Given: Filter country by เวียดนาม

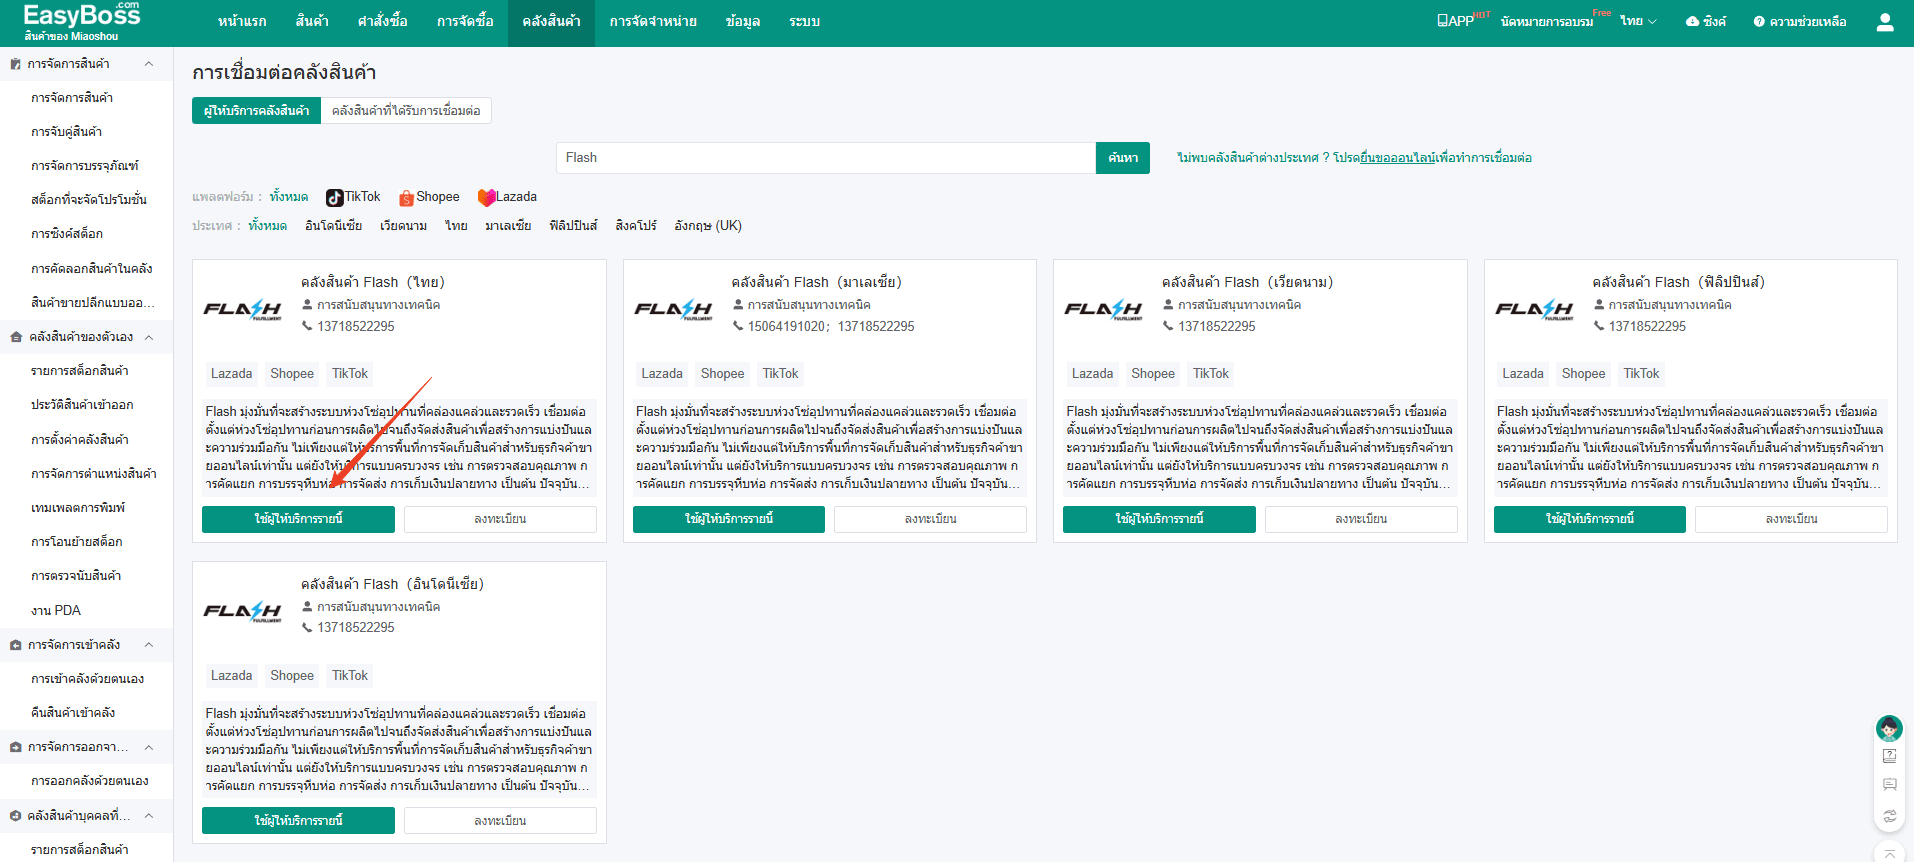Looking at the screenshot, I should point(404,226).
